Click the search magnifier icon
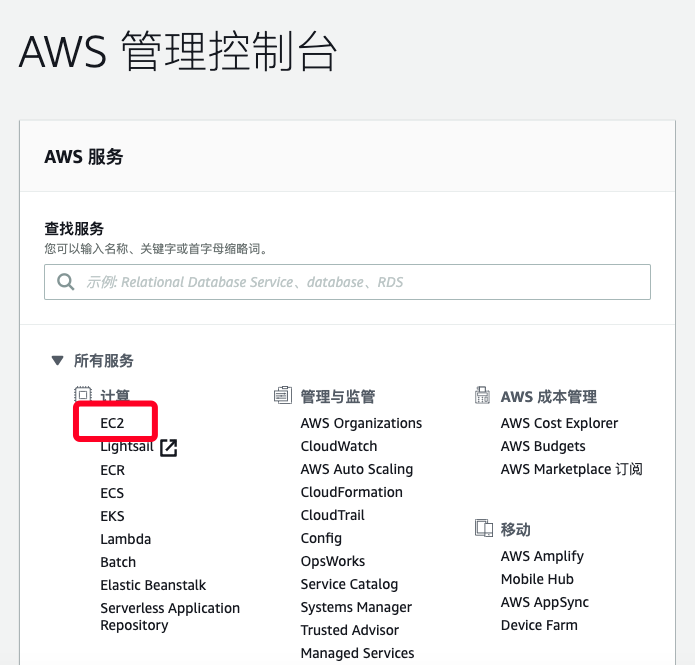 pyautogui.click(x=66, y=282)
